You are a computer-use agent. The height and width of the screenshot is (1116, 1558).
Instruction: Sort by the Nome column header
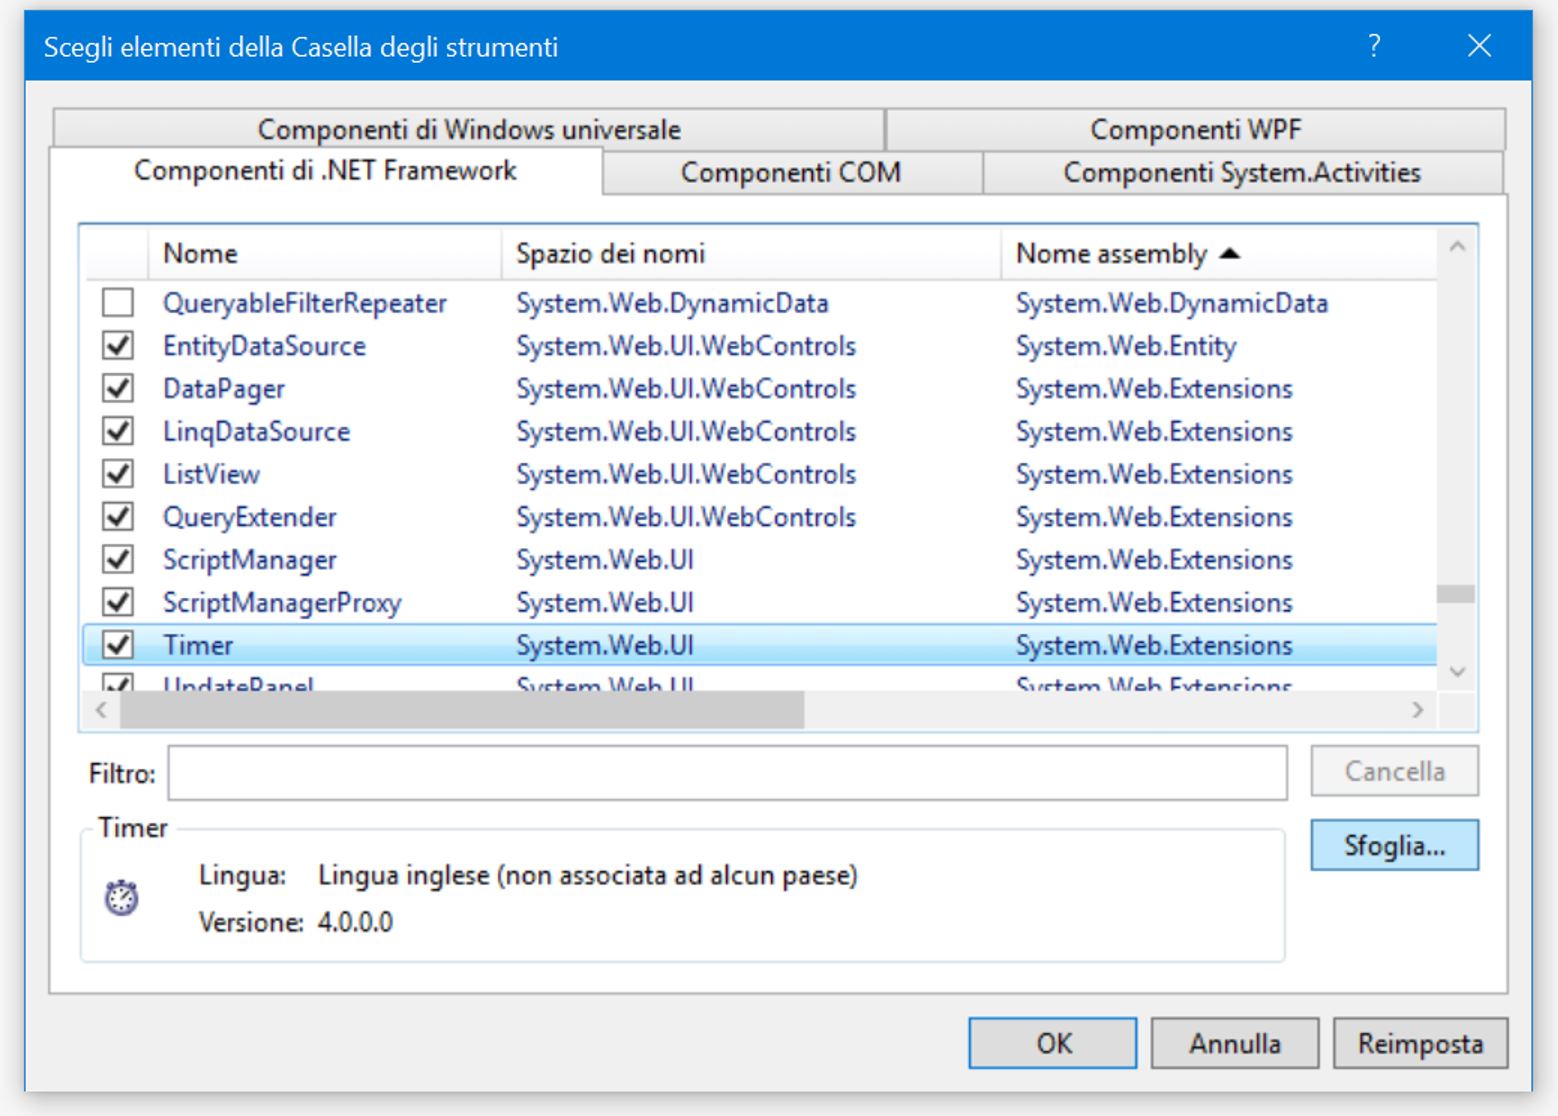coord(324,253)
